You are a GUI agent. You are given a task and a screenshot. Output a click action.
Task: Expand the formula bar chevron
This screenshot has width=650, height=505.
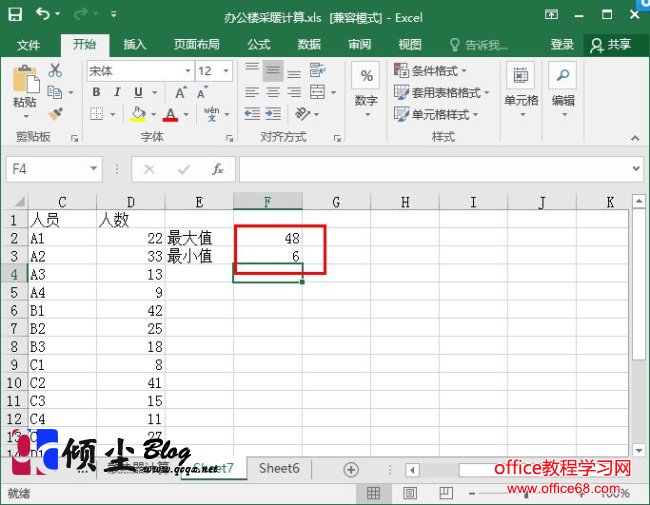[x=636, y=169]
